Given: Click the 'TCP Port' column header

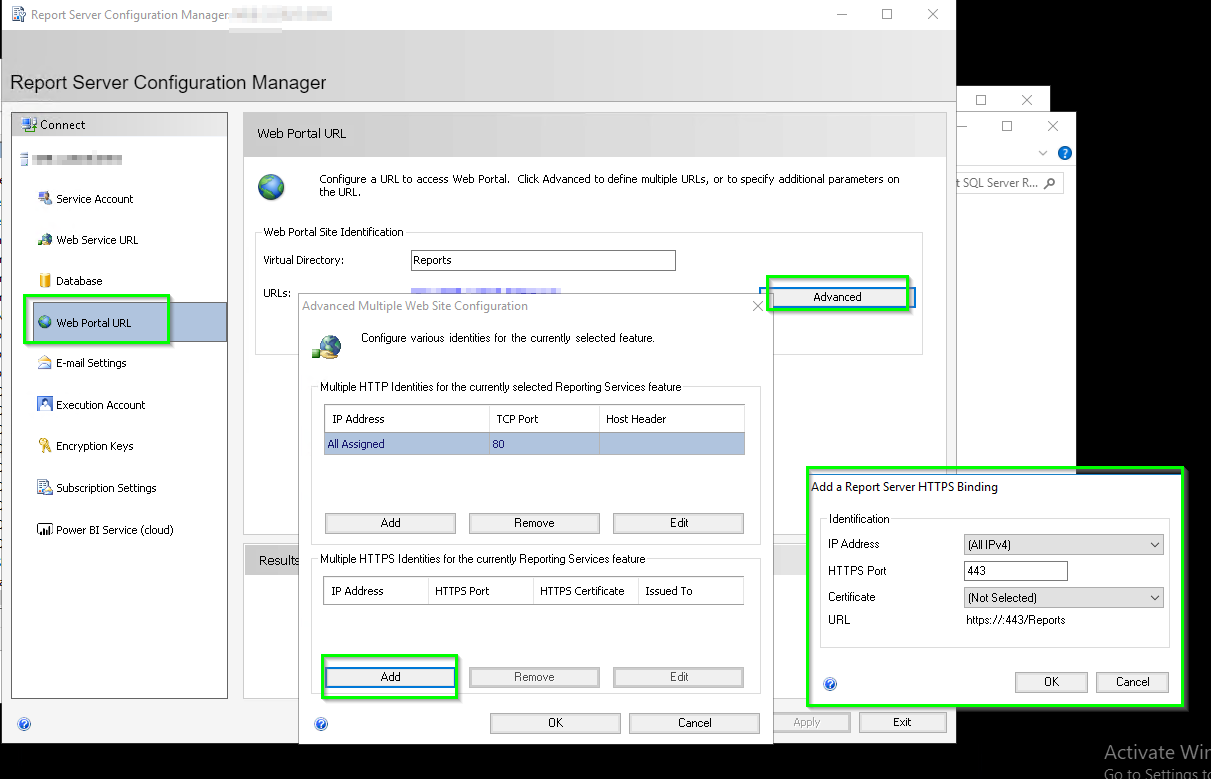Looking at the screenshot, I should coord(544,419).
